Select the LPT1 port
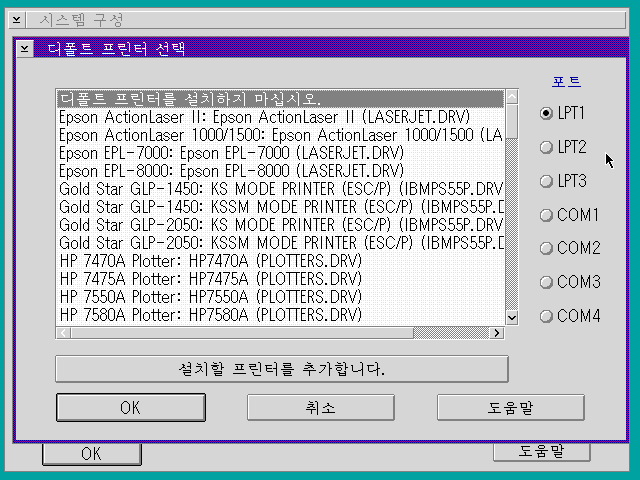Screen dimensions: 640x480 click(562, 113)
